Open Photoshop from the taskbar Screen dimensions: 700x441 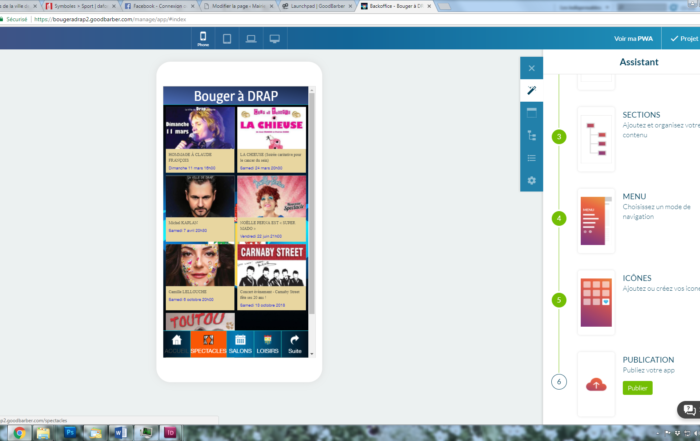[70, 432]
